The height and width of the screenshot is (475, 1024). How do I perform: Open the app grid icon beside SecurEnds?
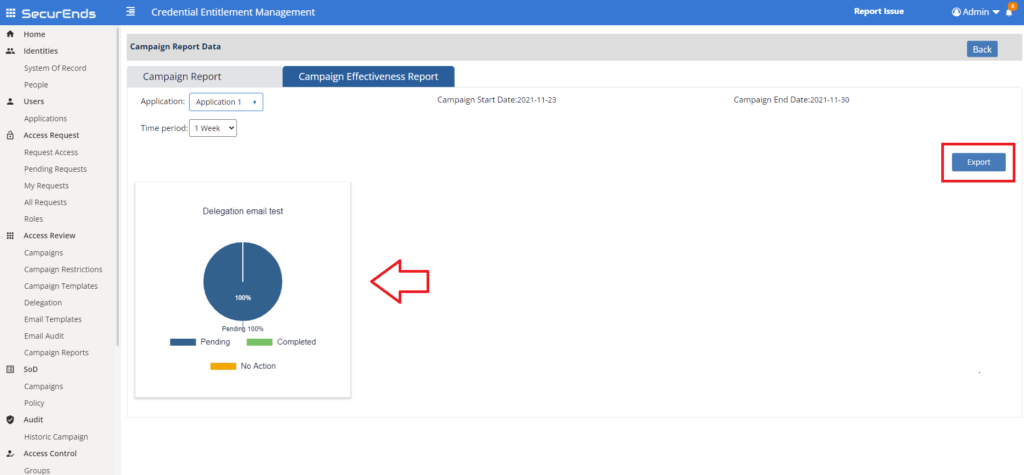(10, 13)
